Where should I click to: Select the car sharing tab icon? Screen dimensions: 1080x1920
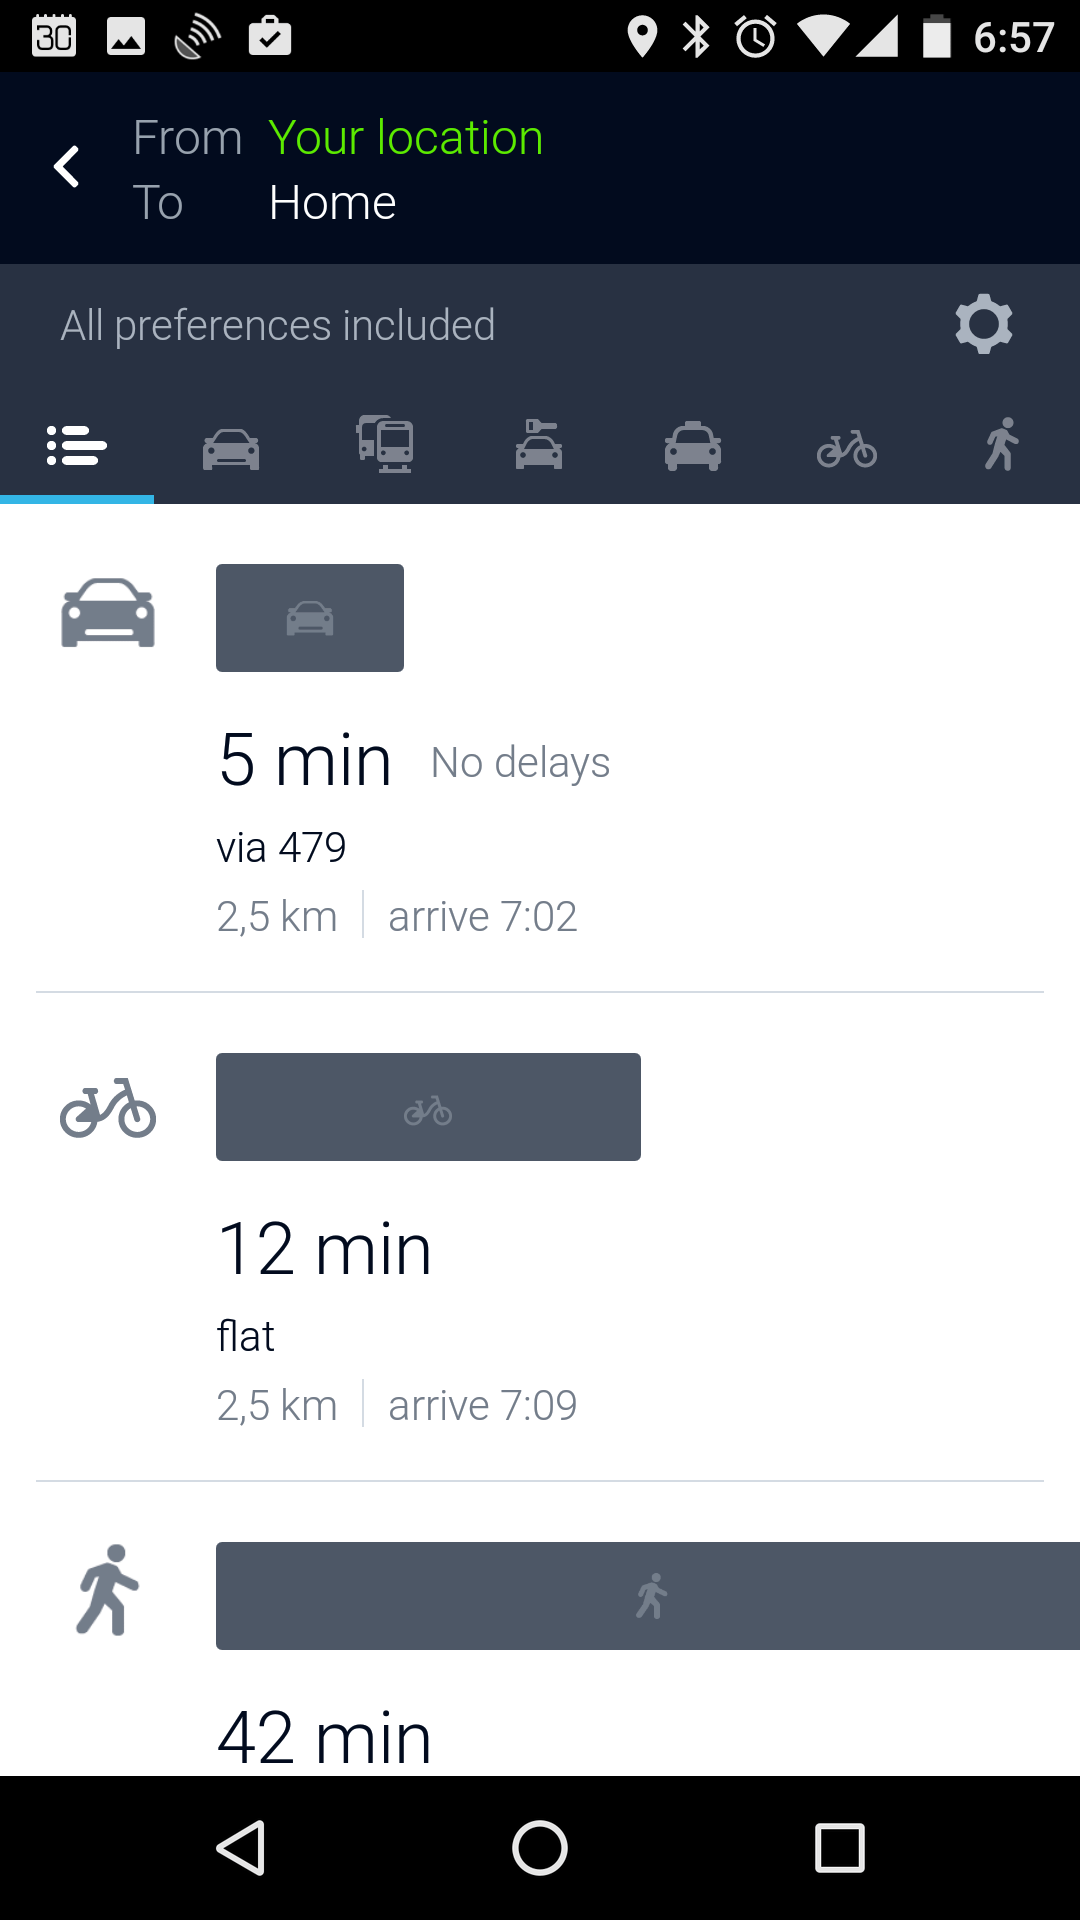coord(539,446)
